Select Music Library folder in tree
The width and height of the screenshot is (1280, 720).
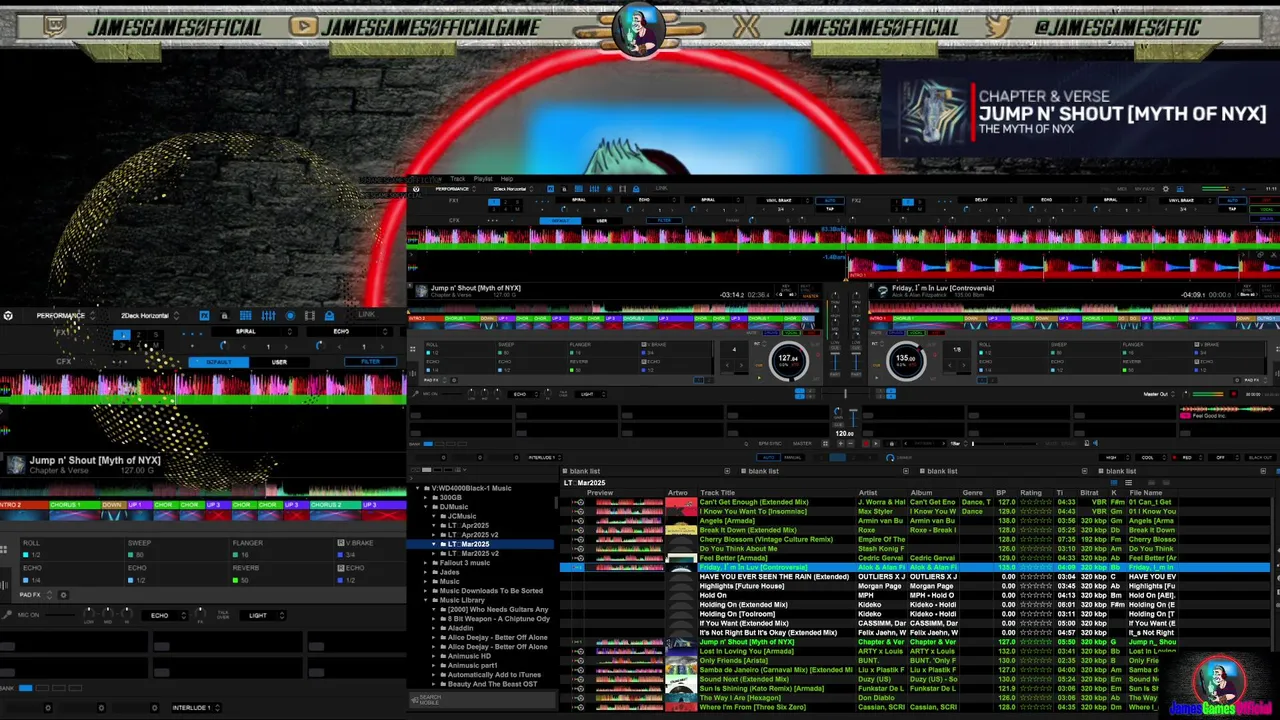(x=462, y=600)
